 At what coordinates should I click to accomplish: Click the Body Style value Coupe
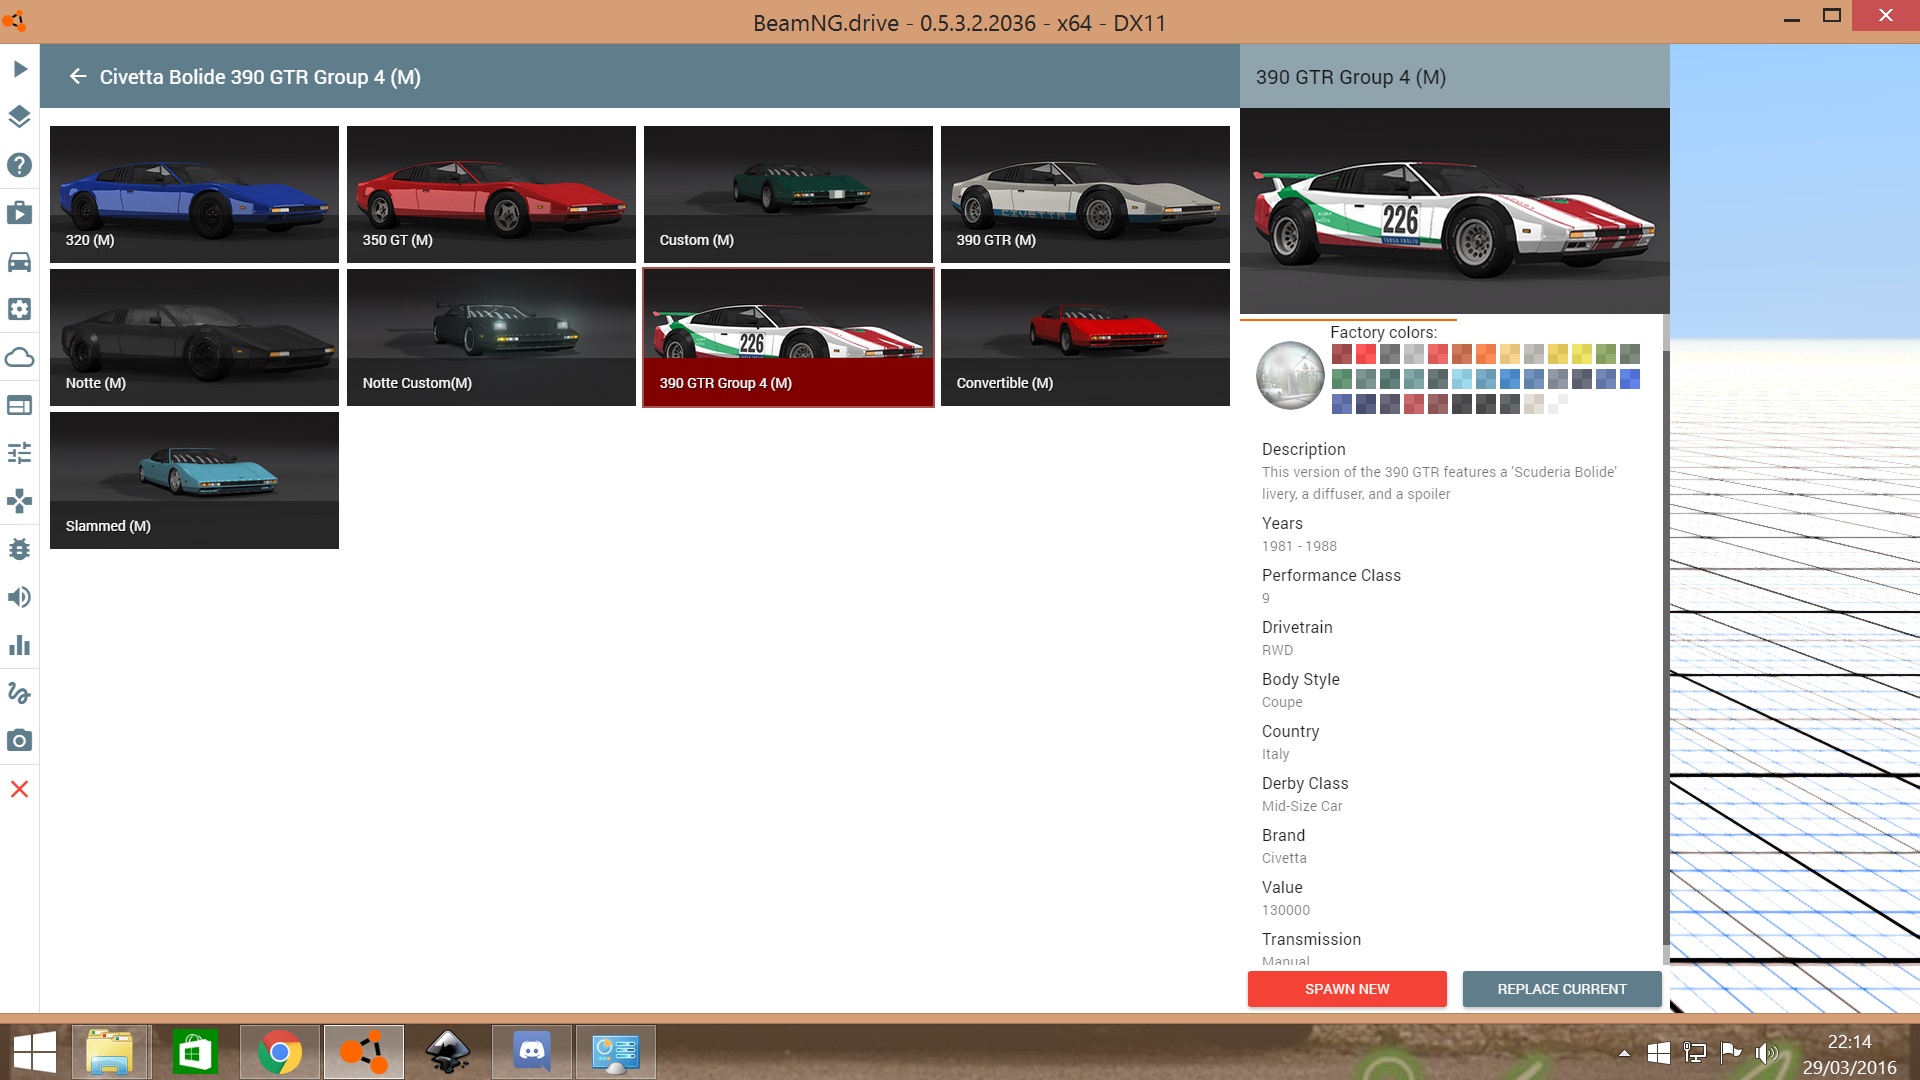pos(1282,702)
